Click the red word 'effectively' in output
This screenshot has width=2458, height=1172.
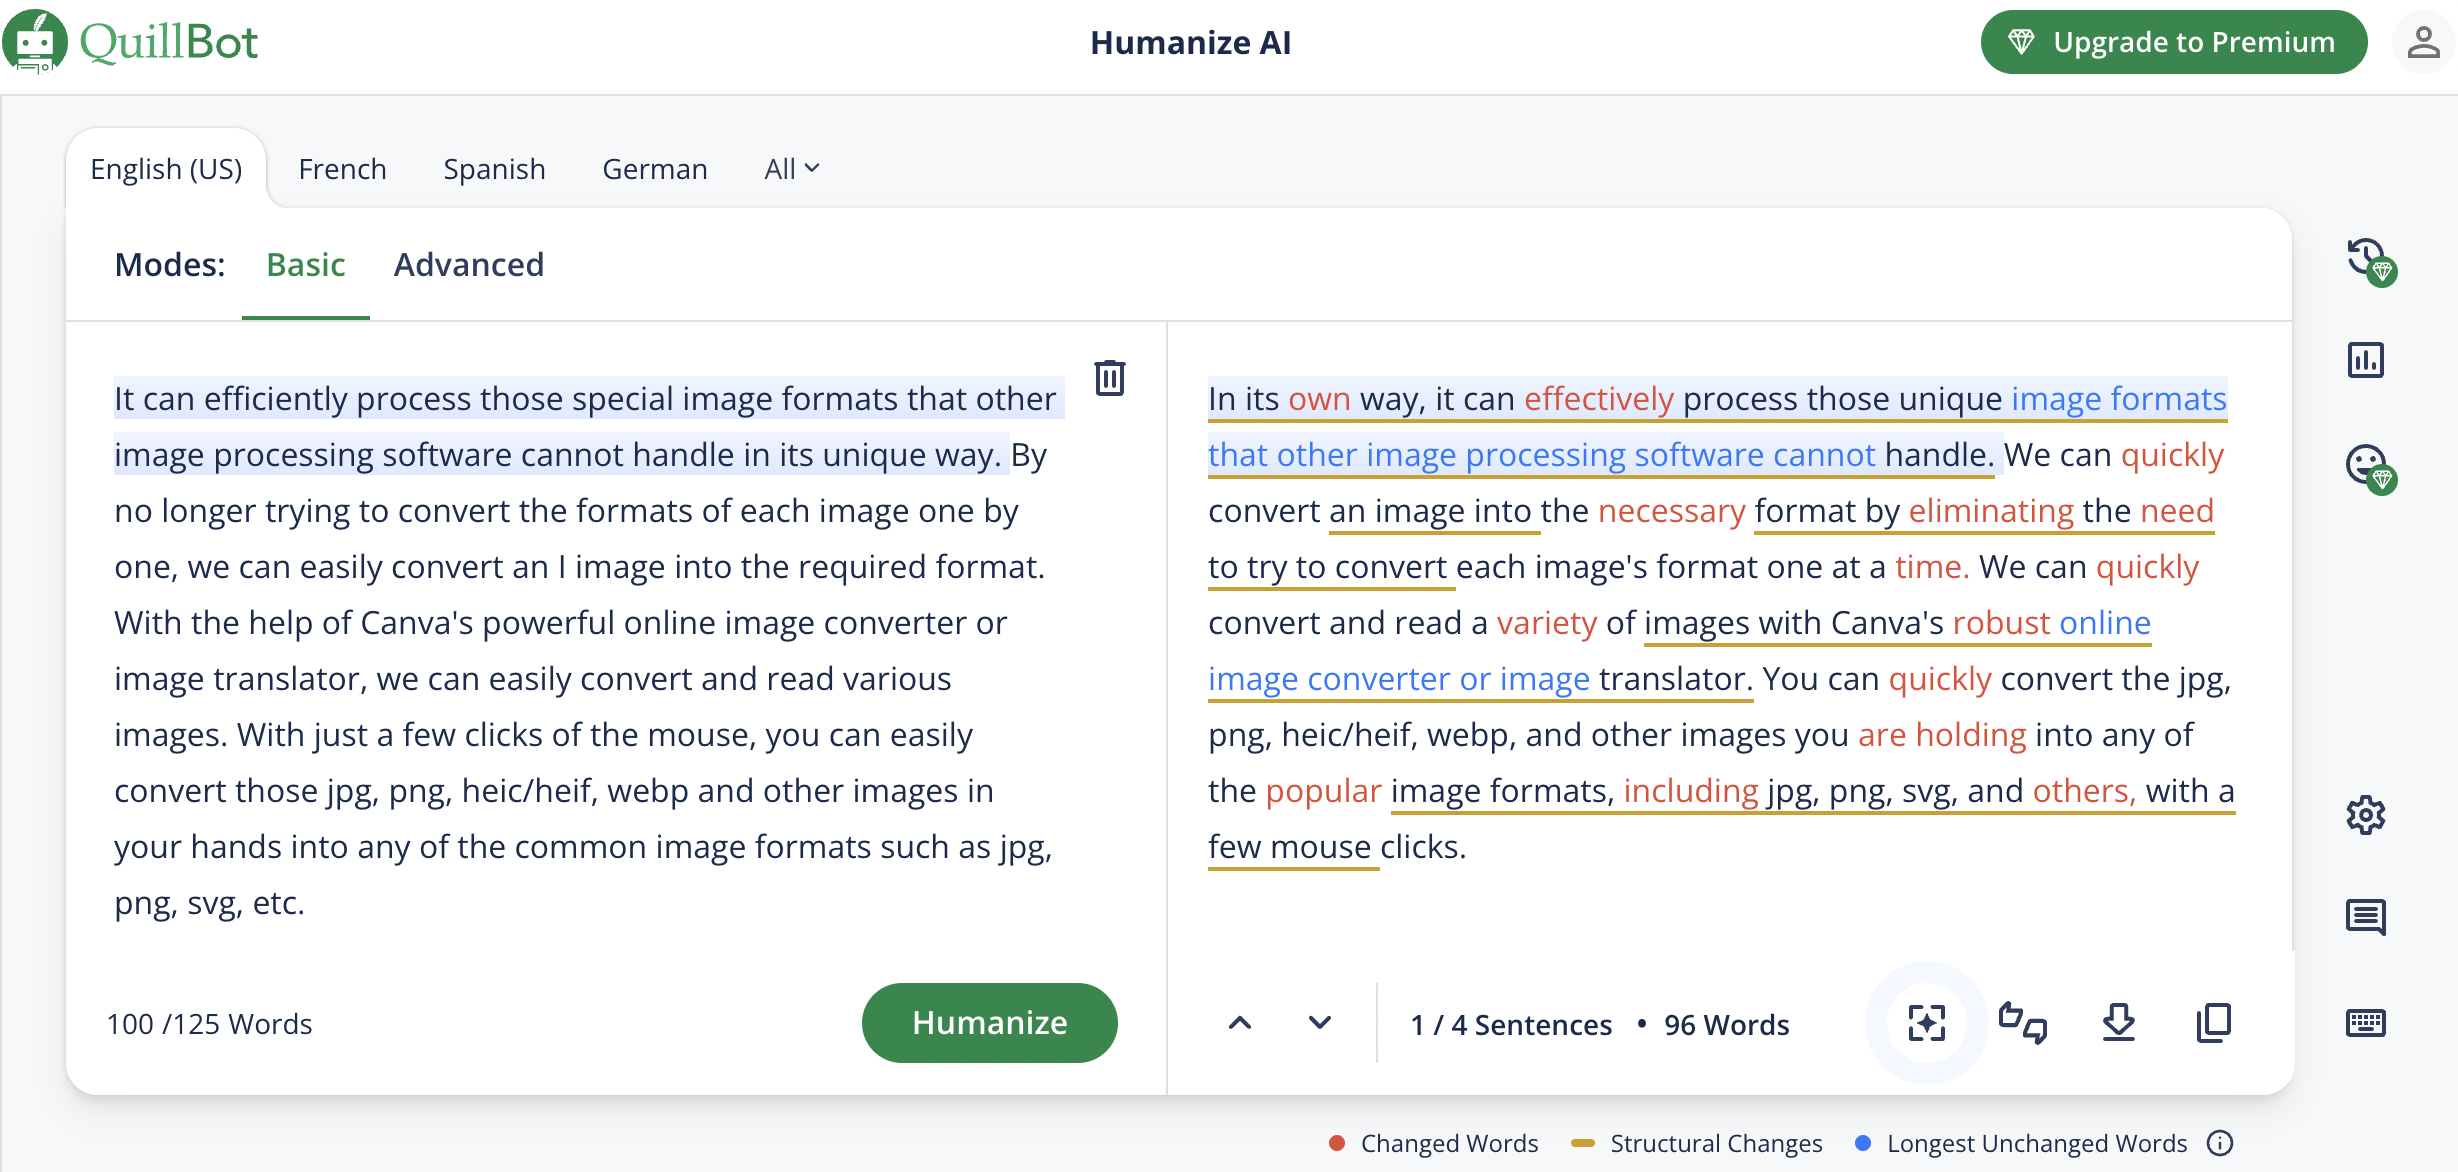1598,399
